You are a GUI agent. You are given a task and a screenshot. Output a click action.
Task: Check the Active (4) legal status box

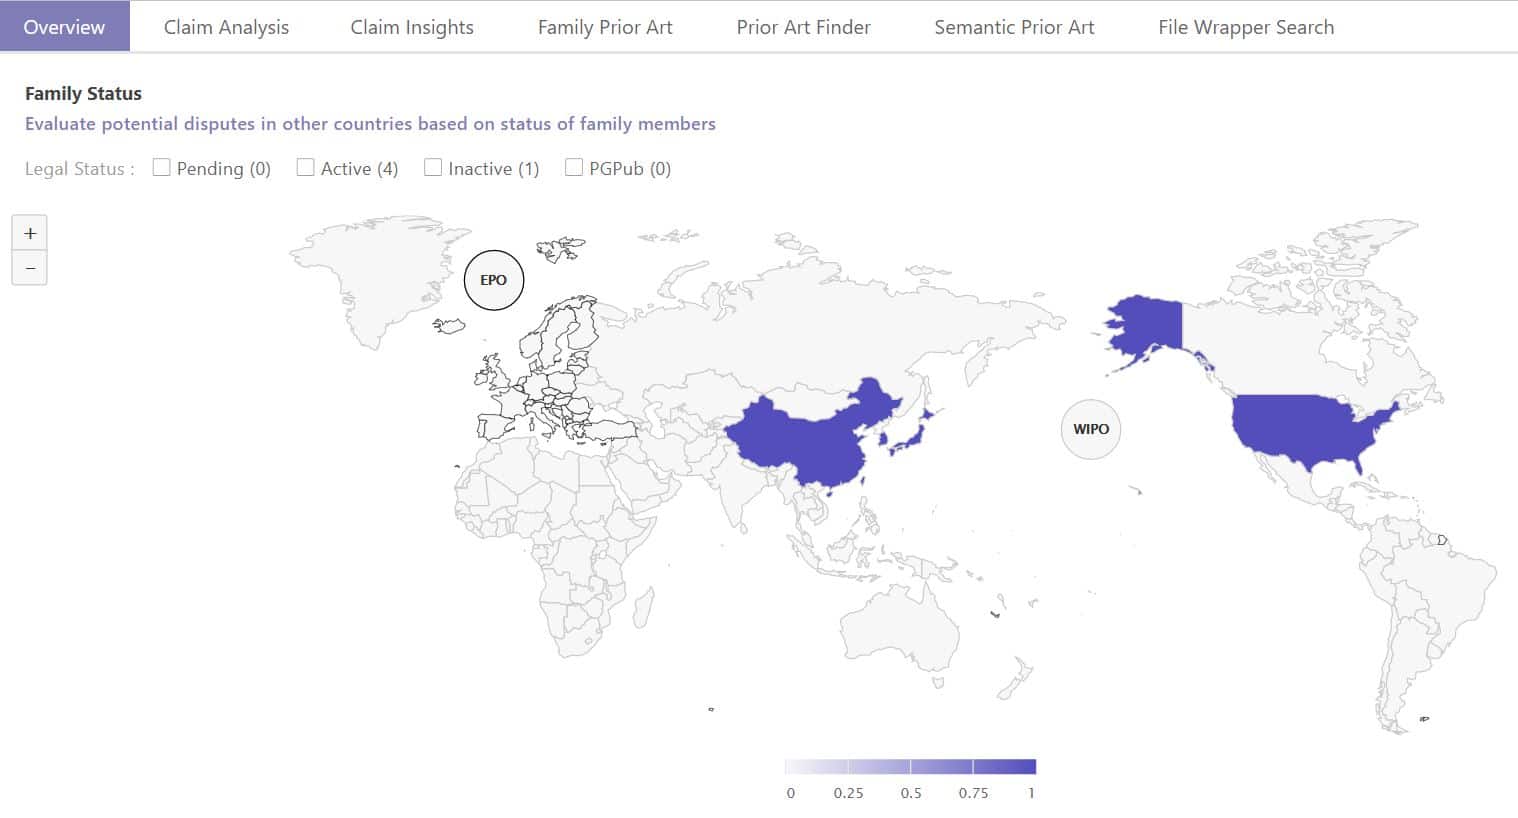[x=305, y=168]
